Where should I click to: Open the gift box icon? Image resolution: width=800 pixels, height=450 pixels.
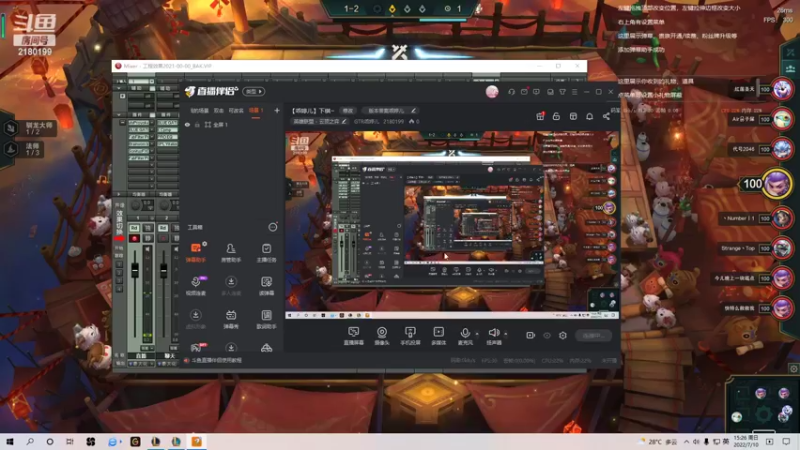click(x=540, y=116)
